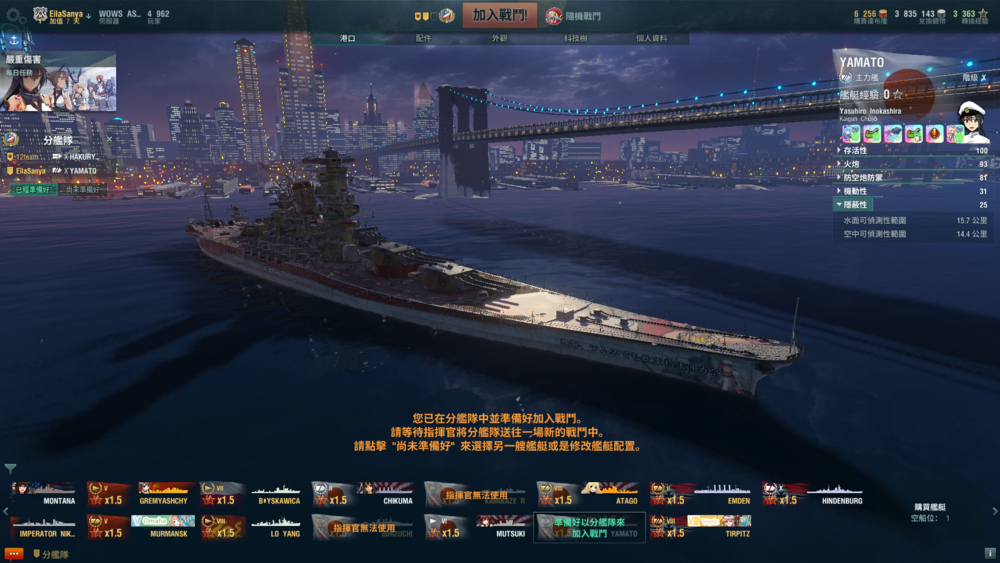Select the red exclamation commander skill icon
Screen dimensions: 1000x563
pos(934,133)
